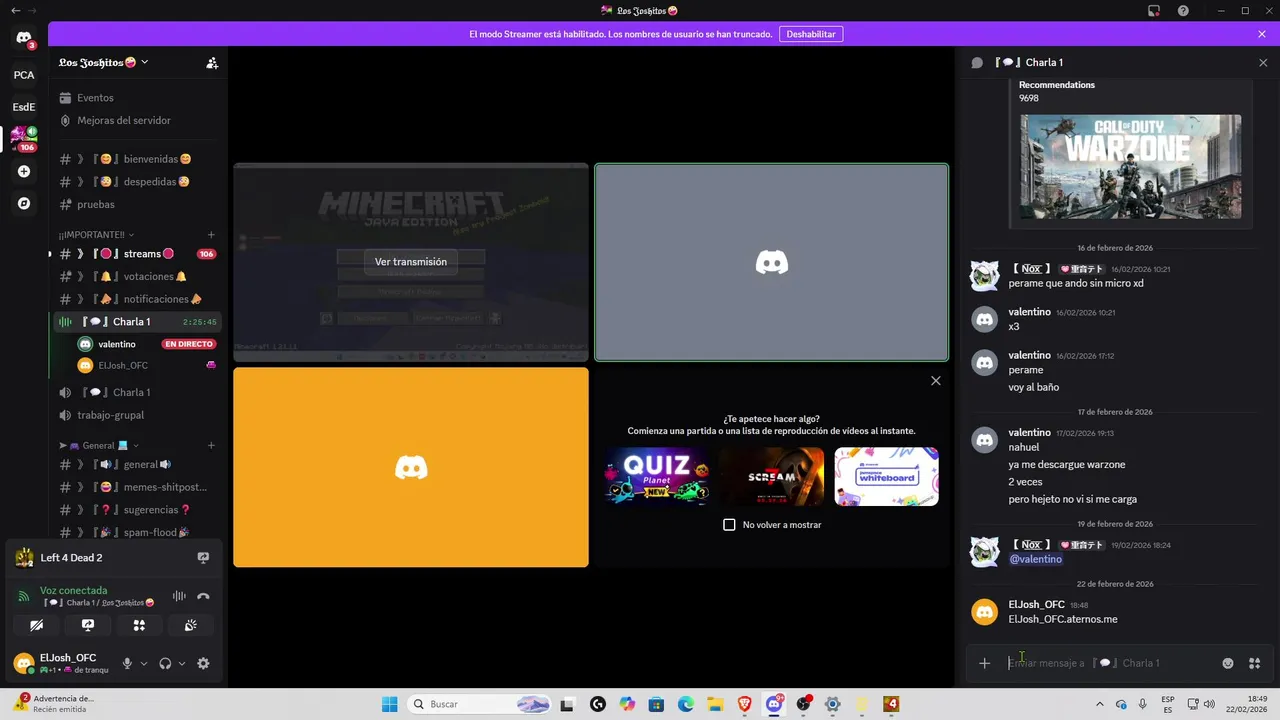Viewport: 1280px width, 720px height.
Task: Open Windows Start menu
Action: 390,704
